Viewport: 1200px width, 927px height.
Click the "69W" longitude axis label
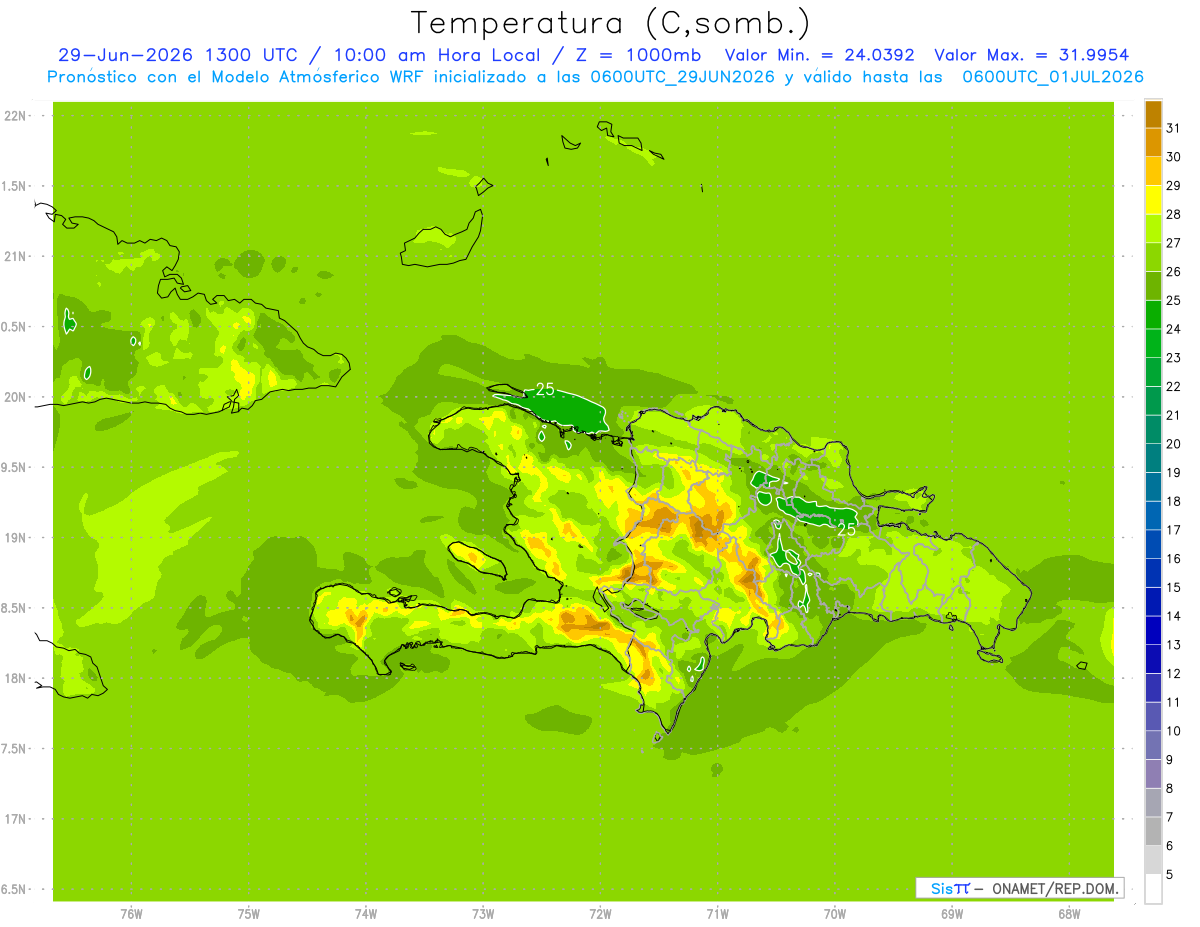pos(952,914)
